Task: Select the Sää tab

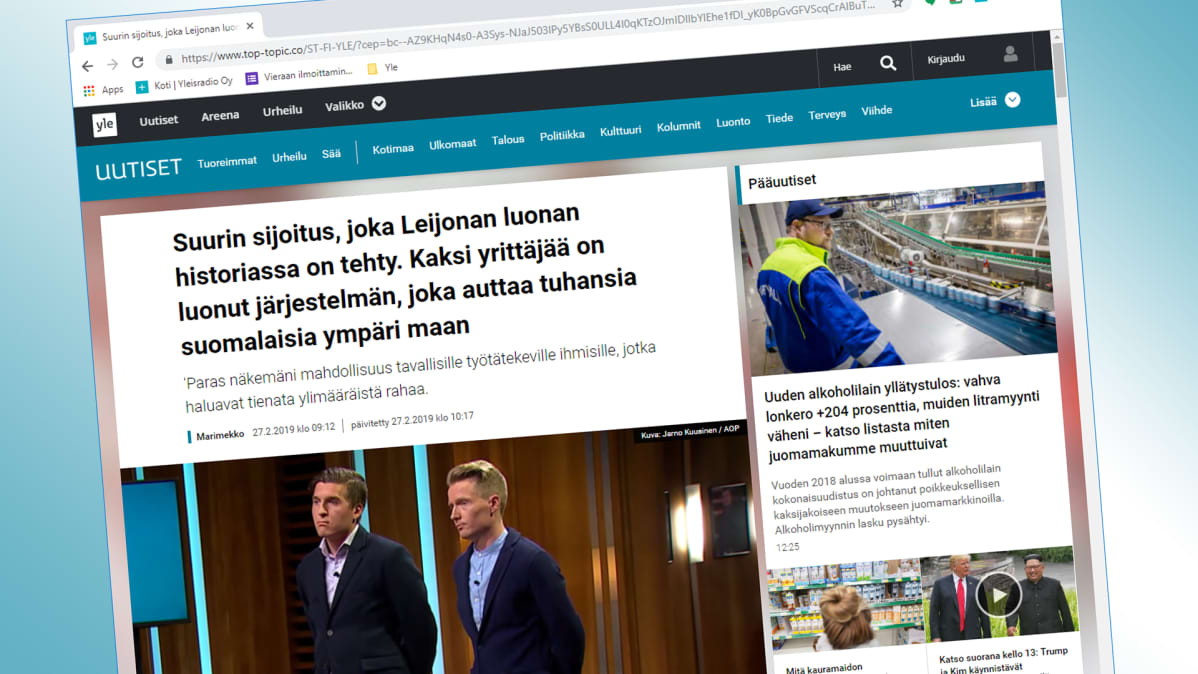Action: [331, 154]
